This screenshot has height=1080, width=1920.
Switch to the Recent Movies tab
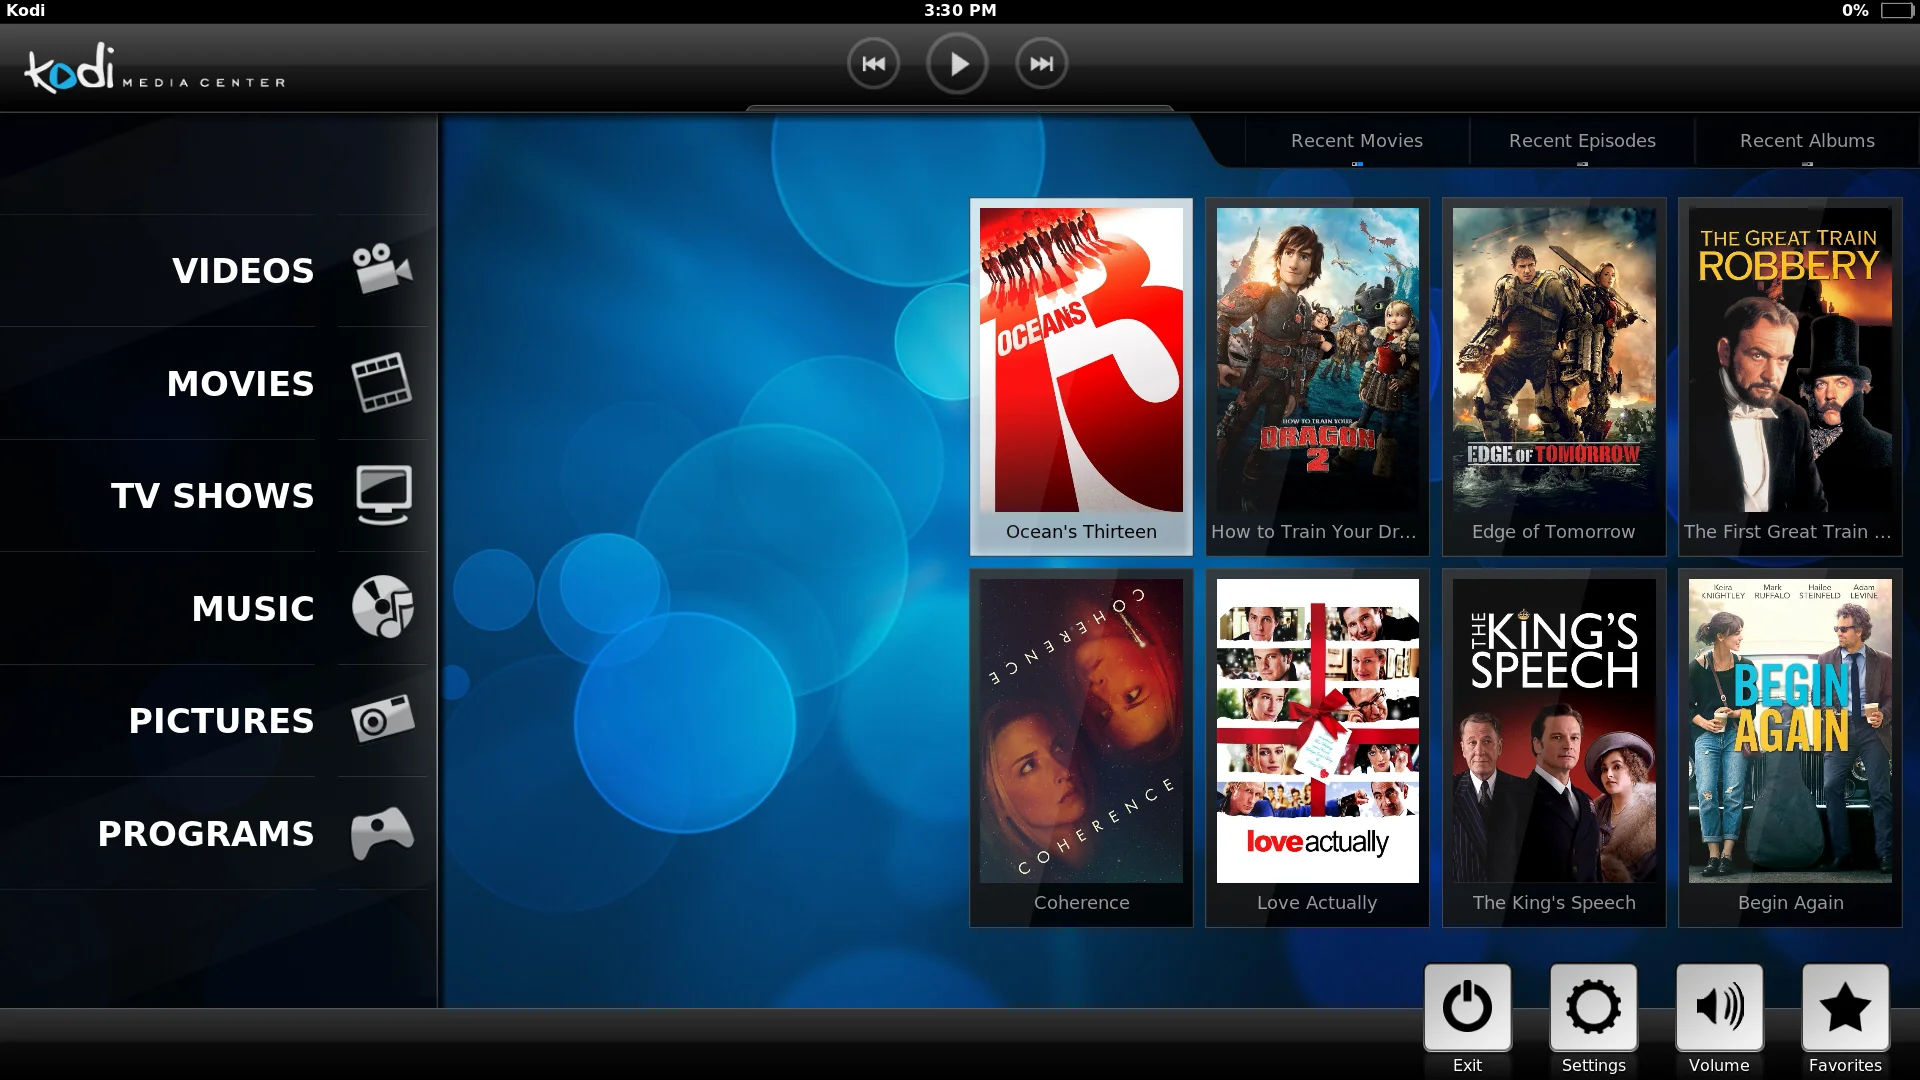coord(1356,141)
